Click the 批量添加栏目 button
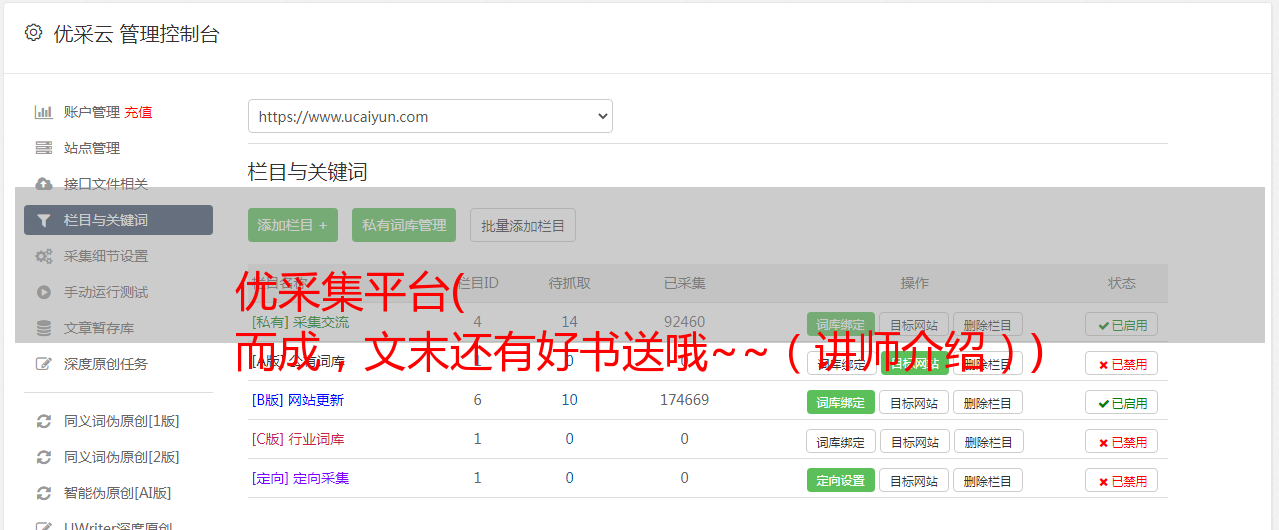The image size is (1279, 530). pos(523,225)
